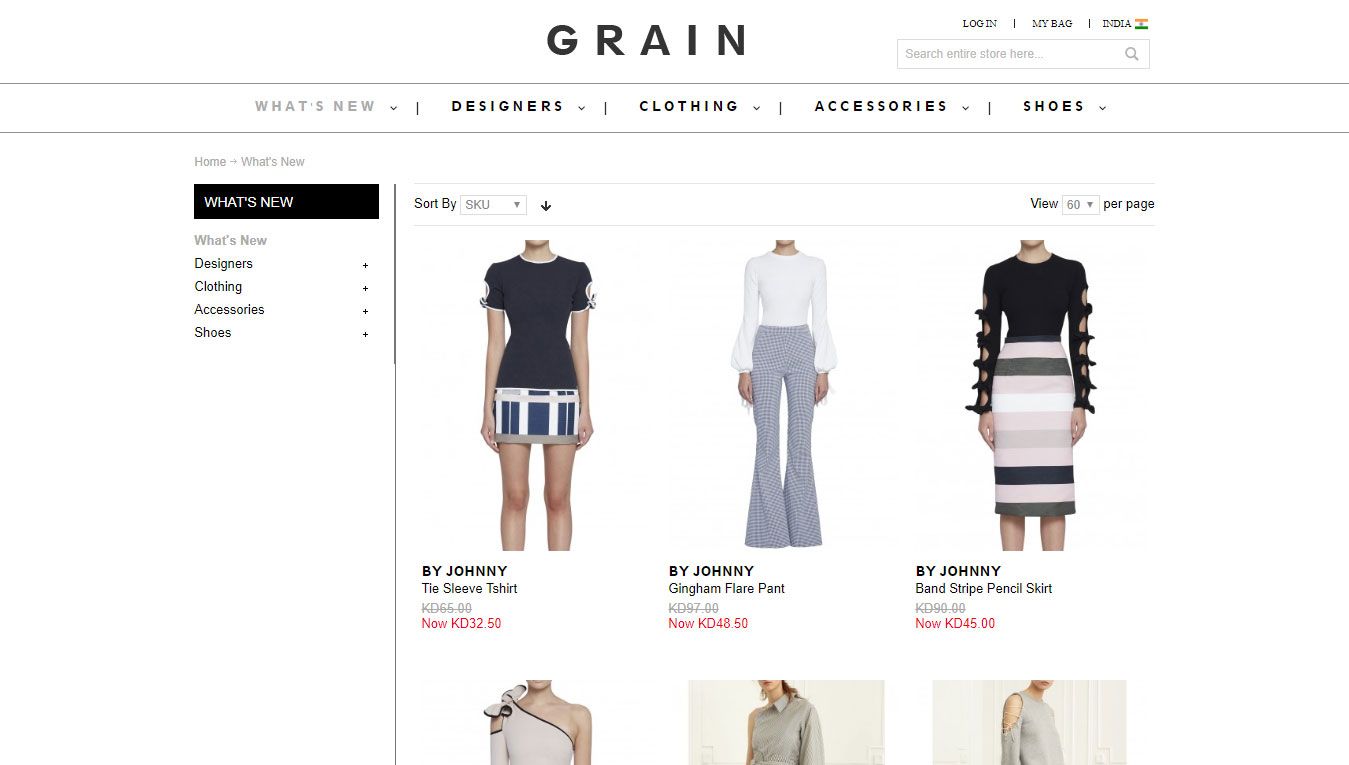1349x765 pixels.
Task: Open the View 60 per page dropdown
Action: tap(1081, 205)
